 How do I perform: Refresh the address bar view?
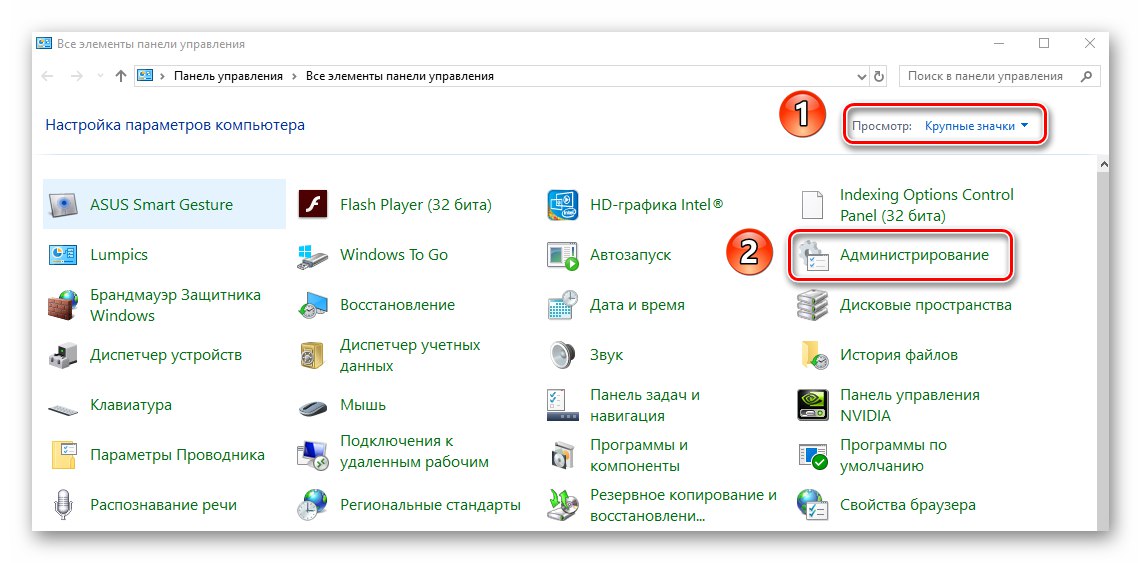(x=879, y=76)
